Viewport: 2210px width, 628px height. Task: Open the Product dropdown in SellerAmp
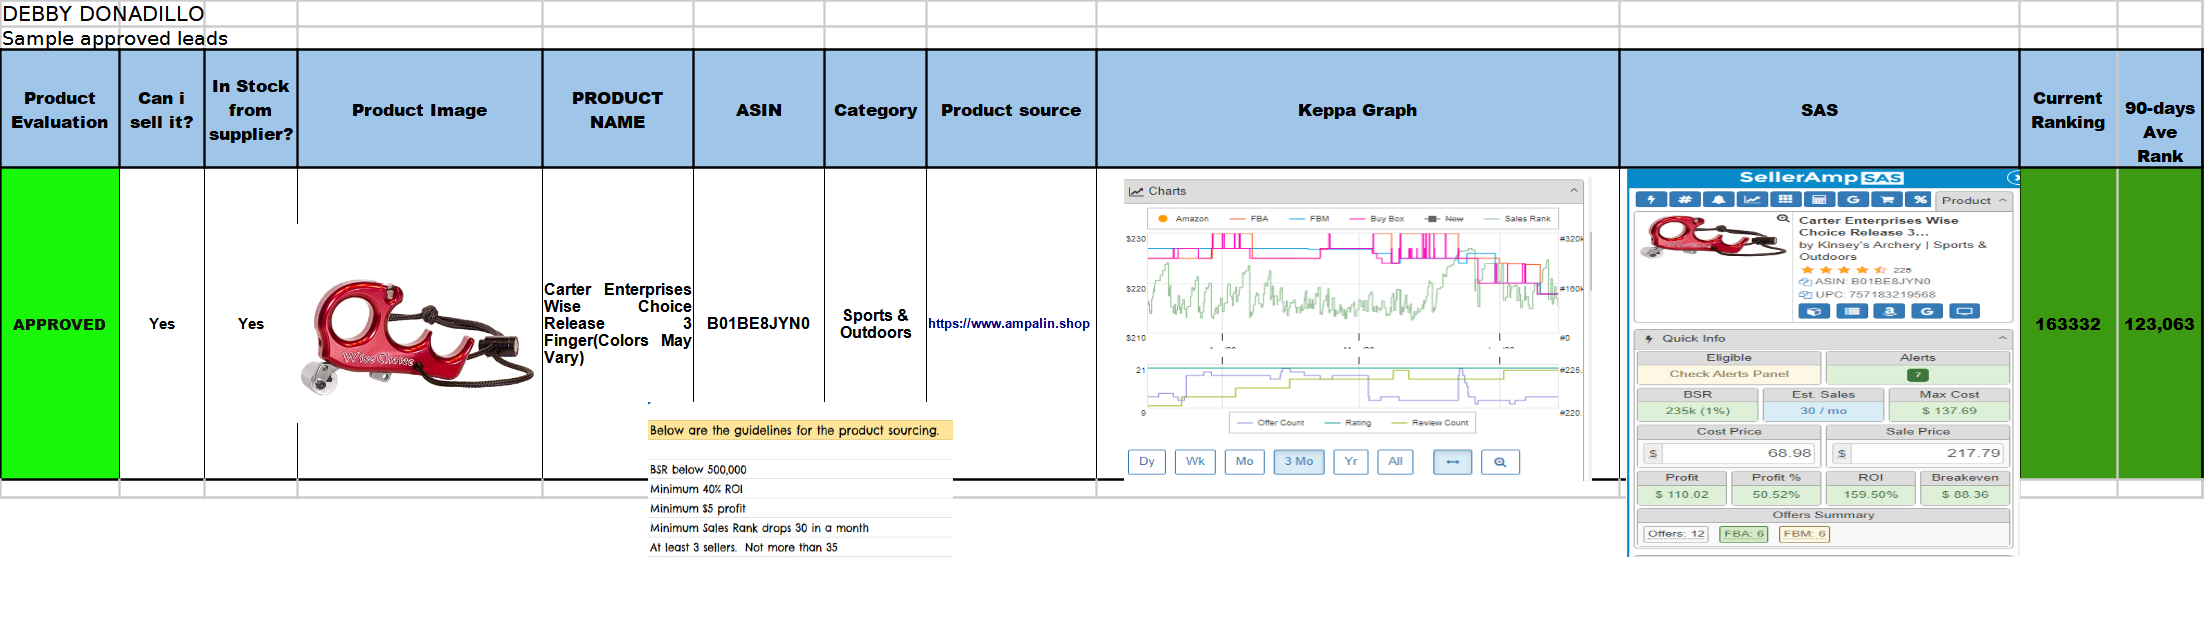pos(1973,200)
